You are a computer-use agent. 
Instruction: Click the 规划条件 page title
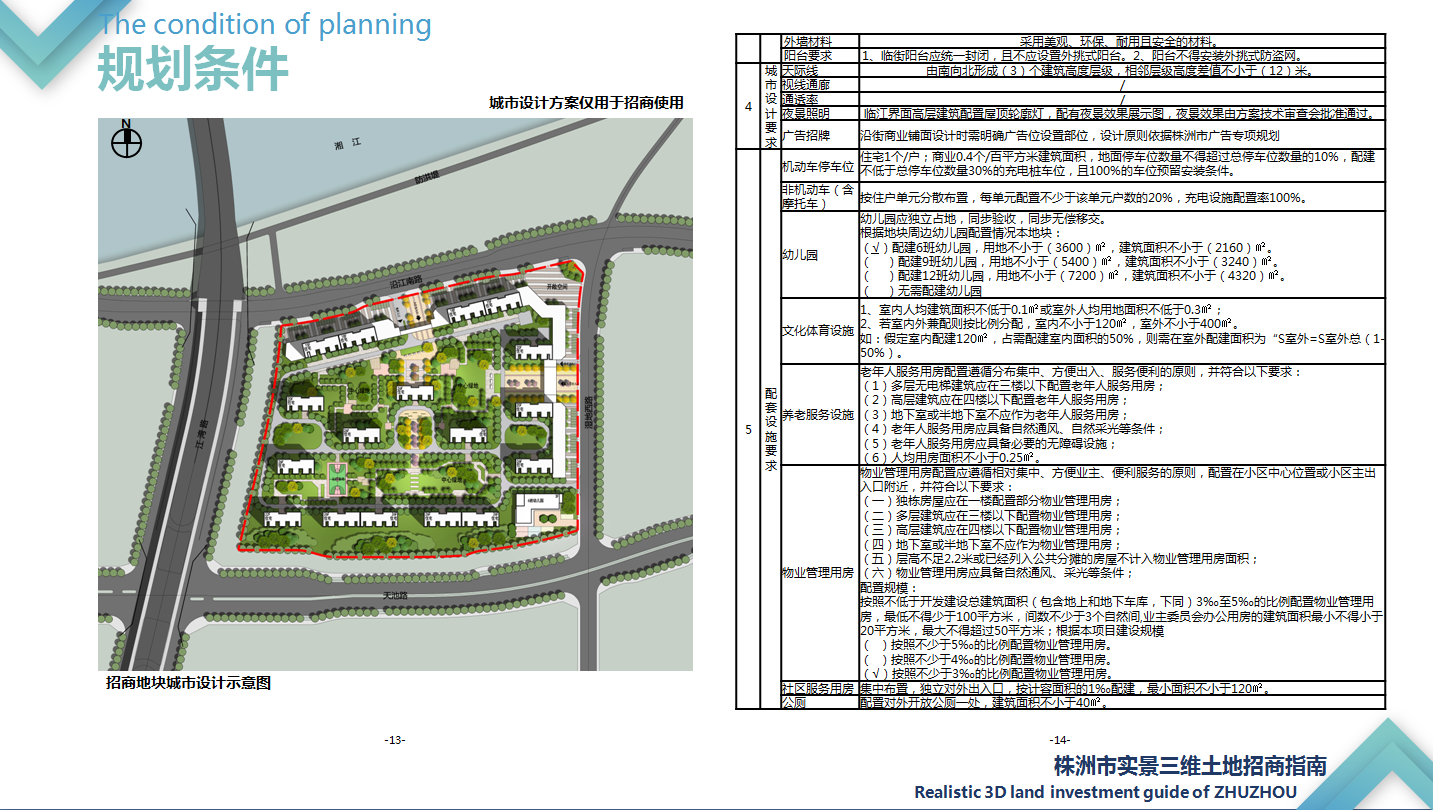192,69
